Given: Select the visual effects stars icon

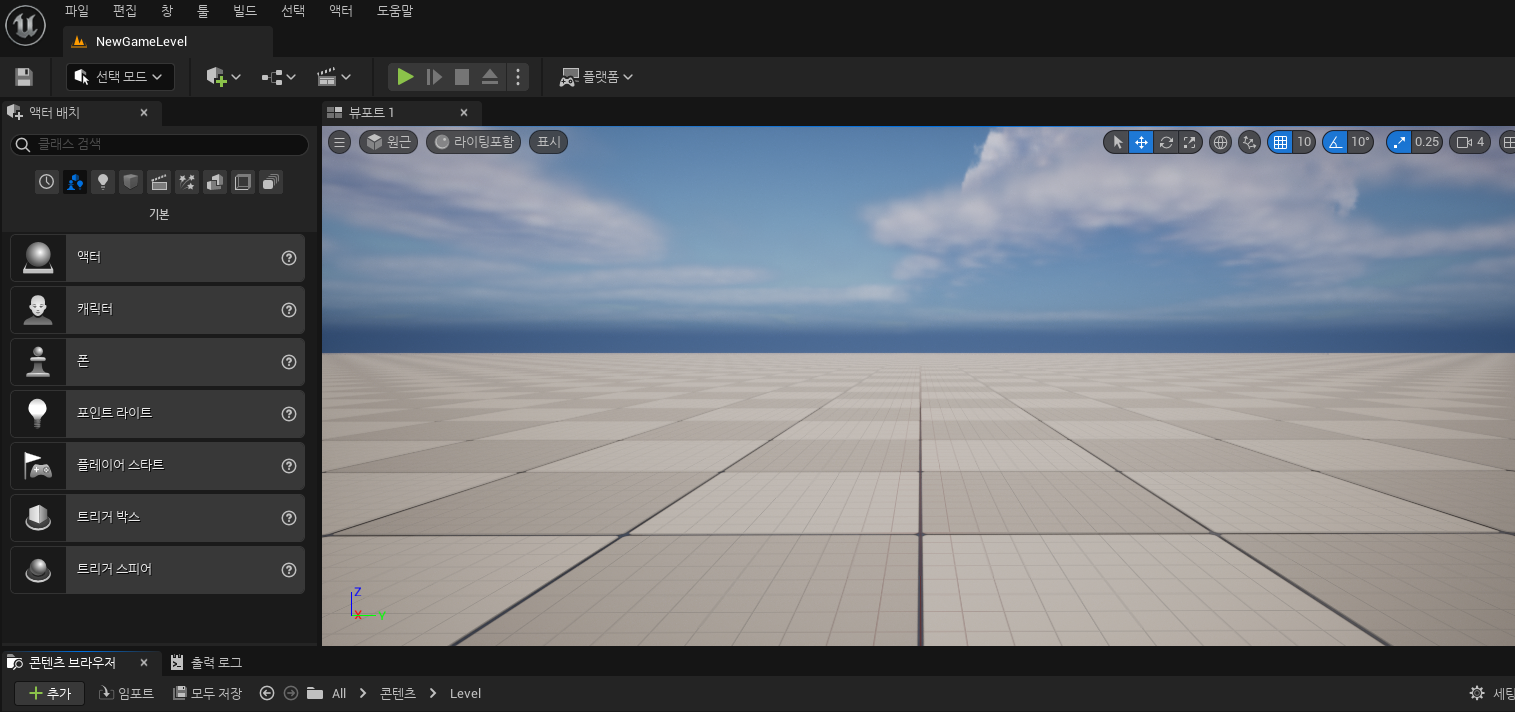Looking at the screenshot, I should [x=187, y=182].
